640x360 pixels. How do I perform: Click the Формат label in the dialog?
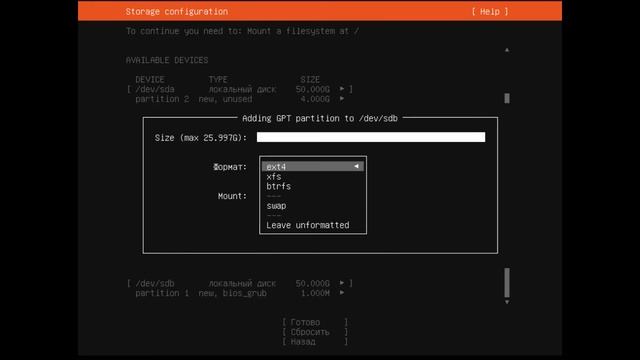pyautogui.click(x=230, y=167)
